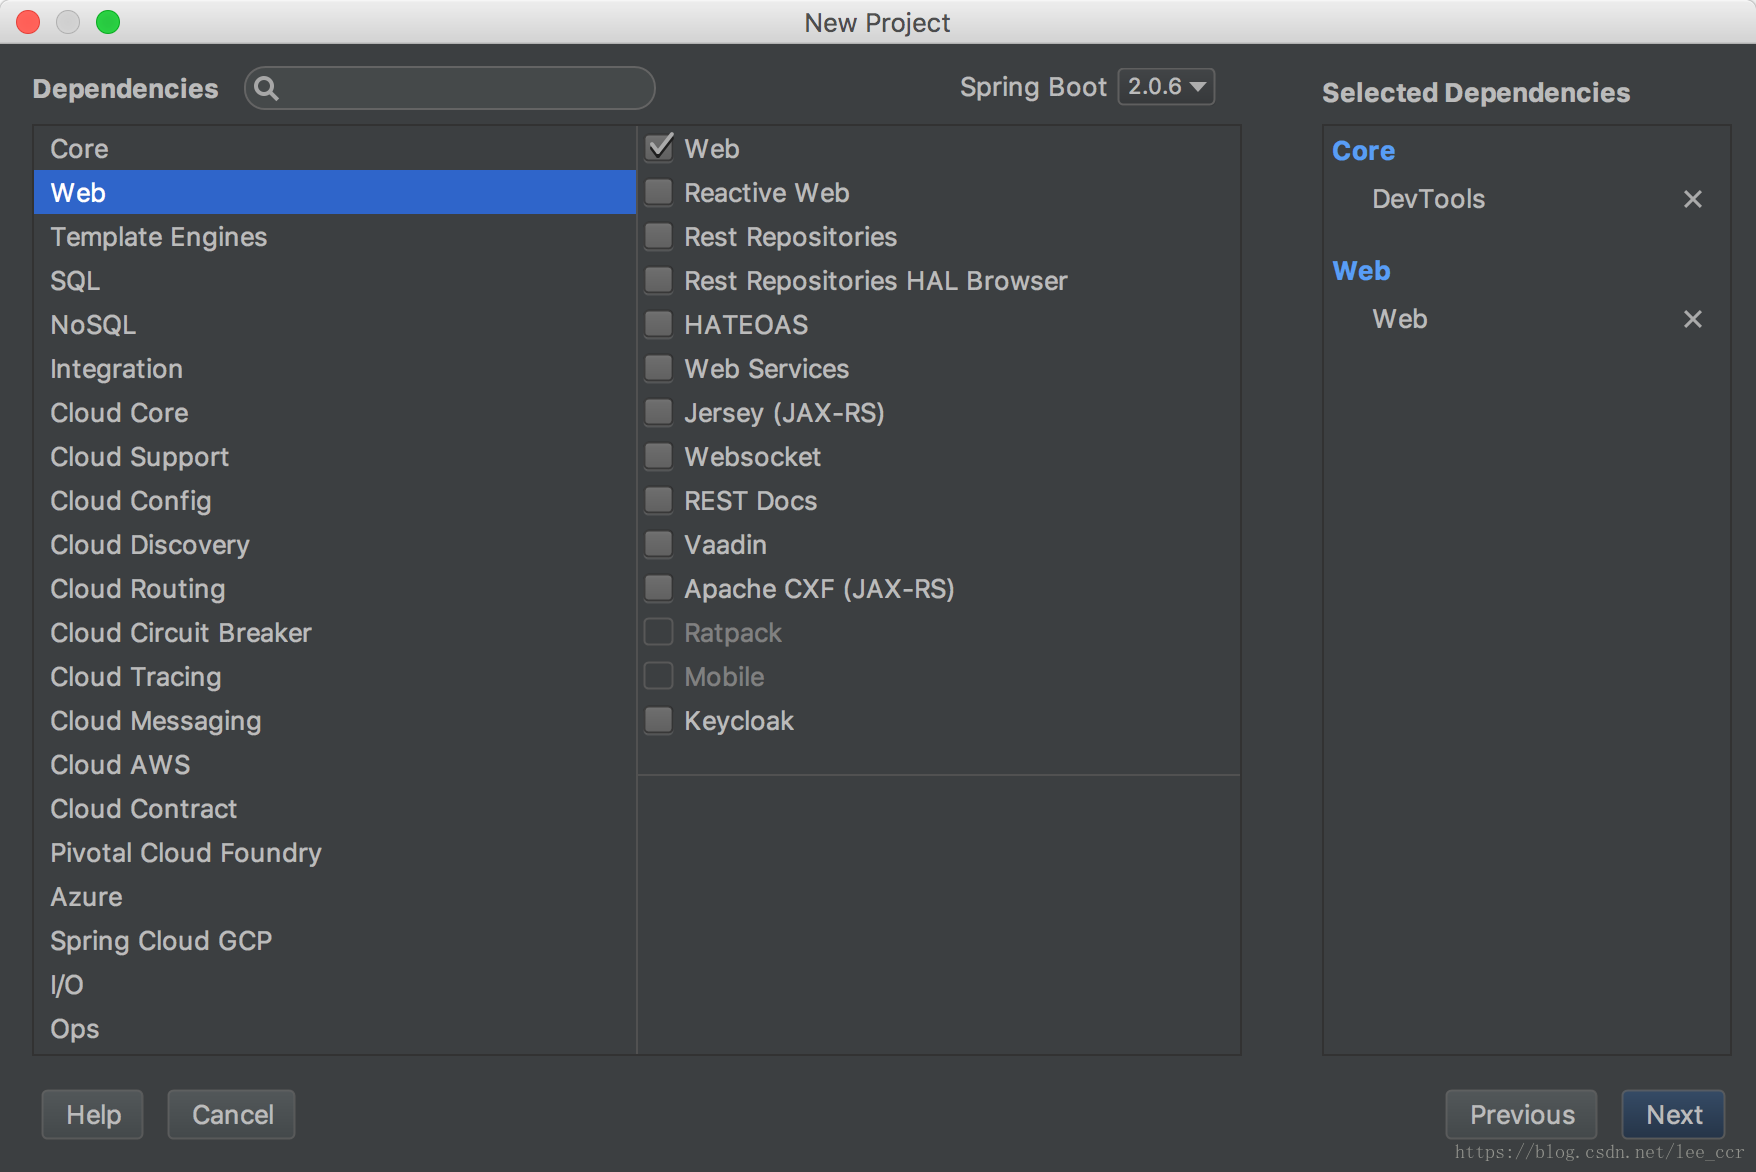Maximize the New Project window
Image resolution: width=1756 pixels, height=1172 pixels.
click(x=108, y=22)
